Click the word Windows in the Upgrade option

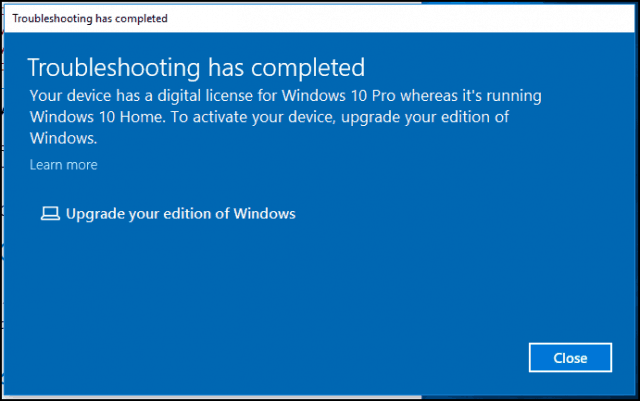(264, 213)
